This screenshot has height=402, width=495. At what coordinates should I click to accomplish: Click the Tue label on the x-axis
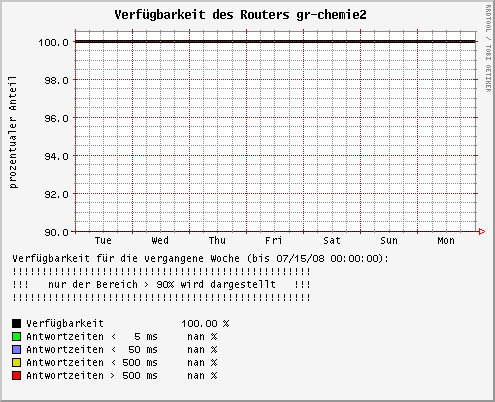coord(103,241)
